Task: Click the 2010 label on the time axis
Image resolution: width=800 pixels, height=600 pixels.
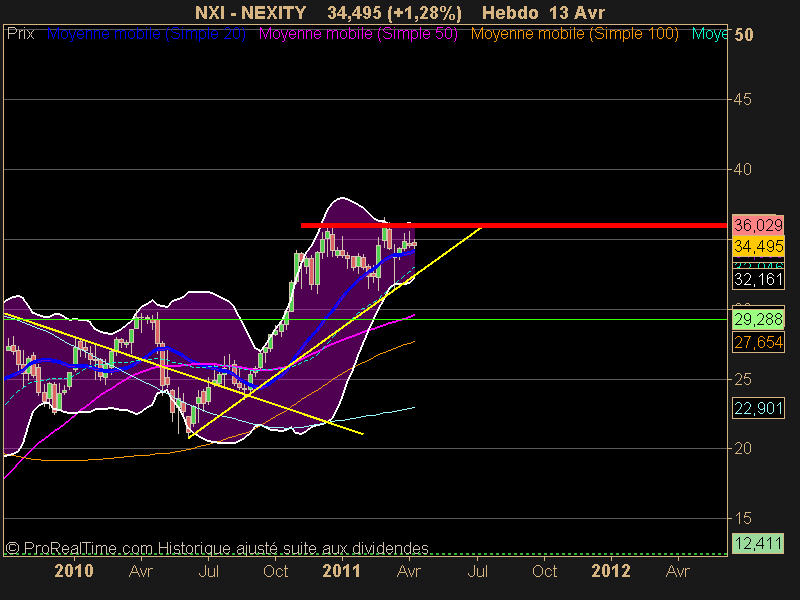Action: click(73, 571)
